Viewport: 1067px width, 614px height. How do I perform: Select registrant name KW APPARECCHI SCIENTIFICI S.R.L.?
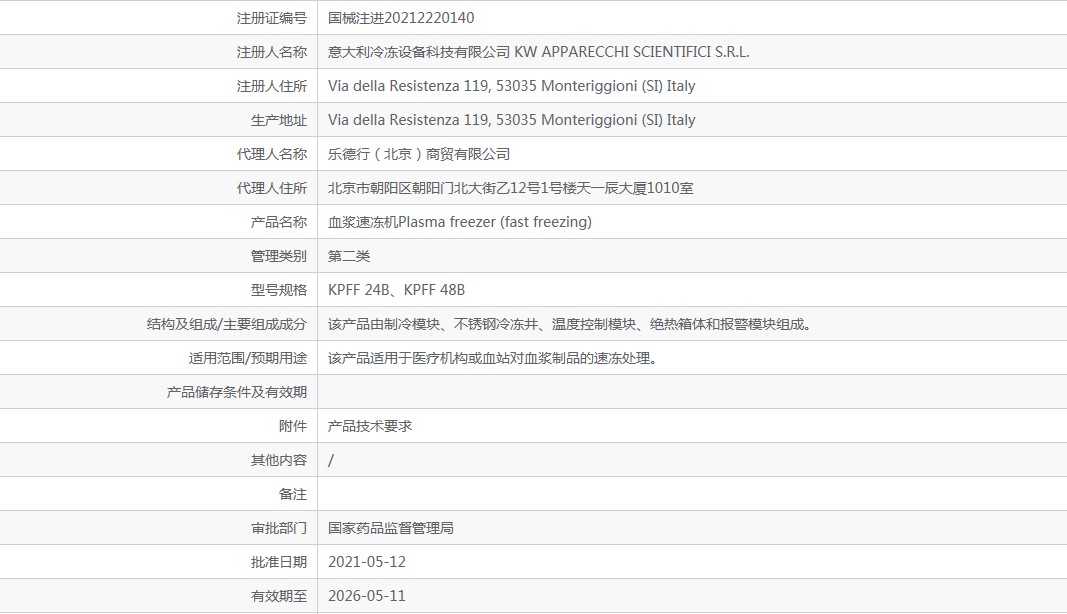[x=631, y=52]
